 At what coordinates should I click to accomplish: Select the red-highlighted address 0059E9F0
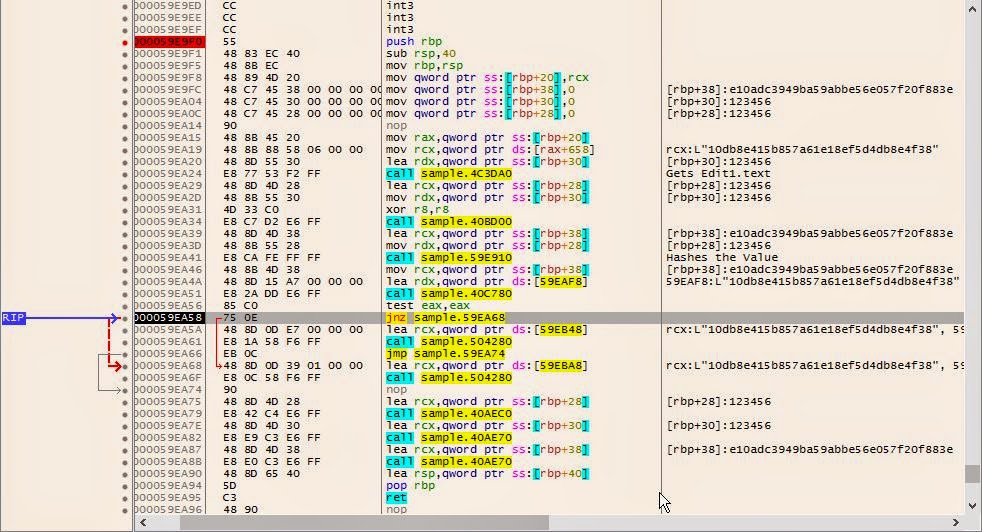pos(169,42)
